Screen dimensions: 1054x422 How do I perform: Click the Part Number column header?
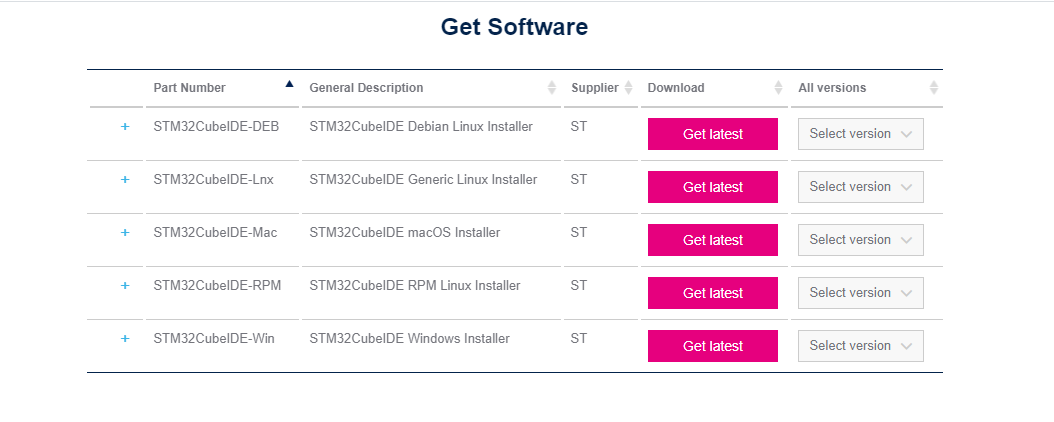(x=190, y=88)
